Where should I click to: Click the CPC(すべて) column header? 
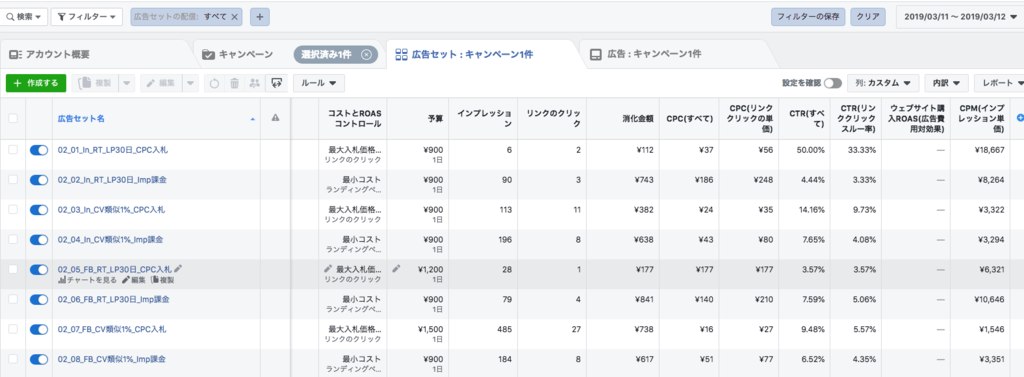(690, 118)
